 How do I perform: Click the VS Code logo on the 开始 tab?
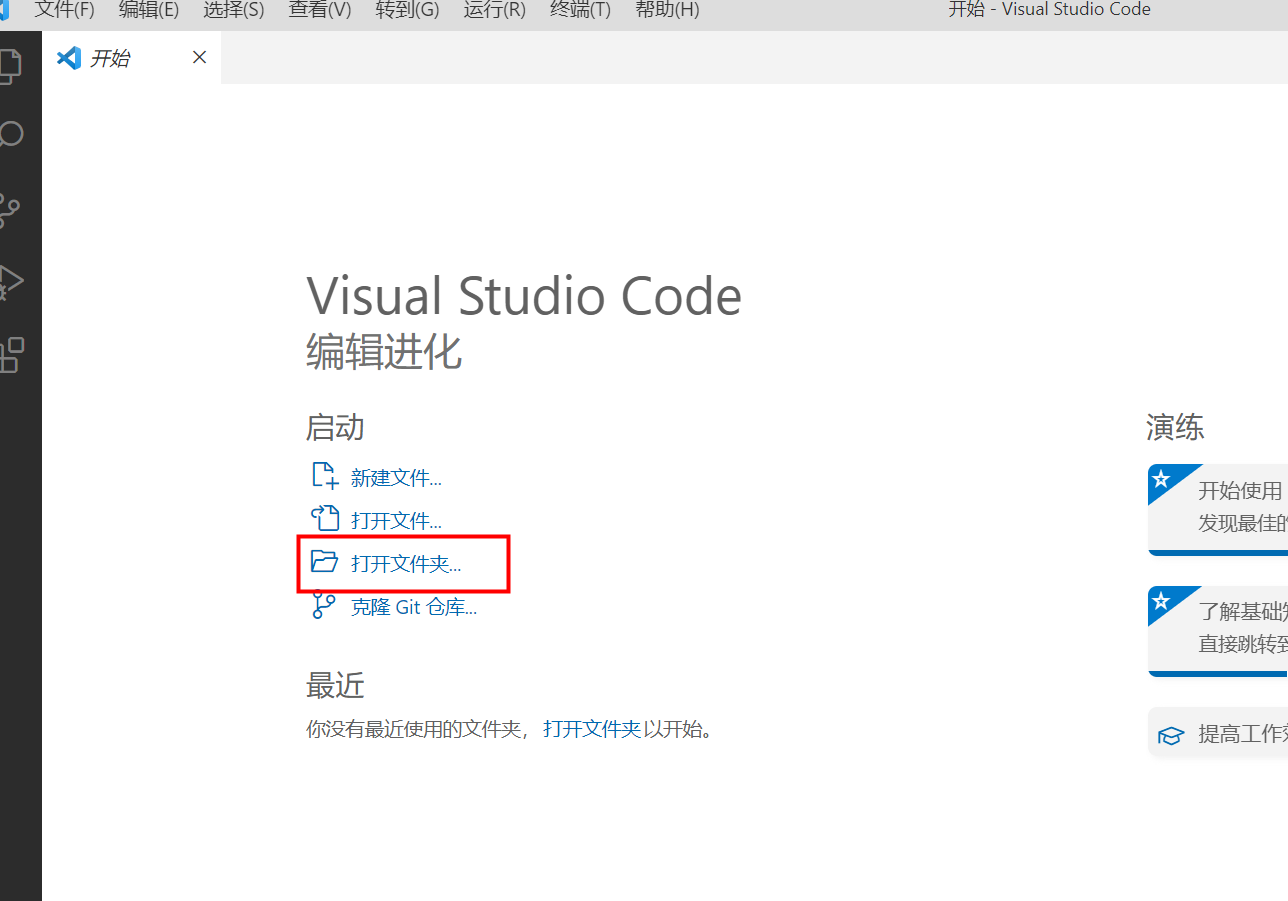click(69, 58)
